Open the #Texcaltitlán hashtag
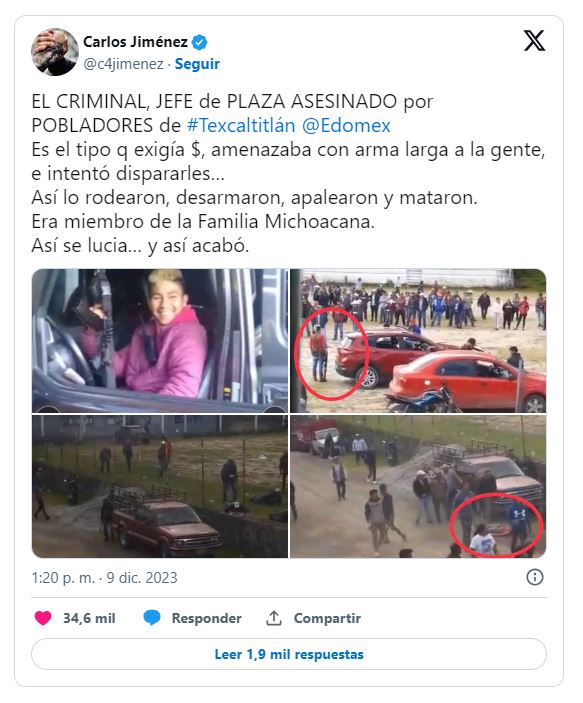Screen dimensions: 583x703 point(241,126)
